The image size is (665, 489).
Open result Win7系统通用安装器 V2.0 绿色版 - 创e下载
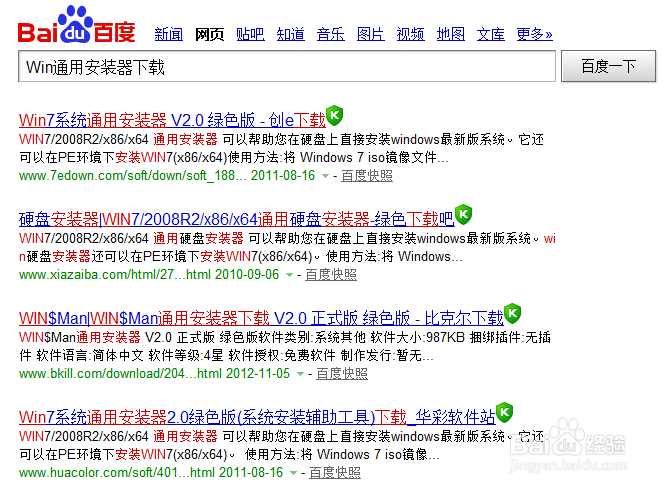(172, 120)
